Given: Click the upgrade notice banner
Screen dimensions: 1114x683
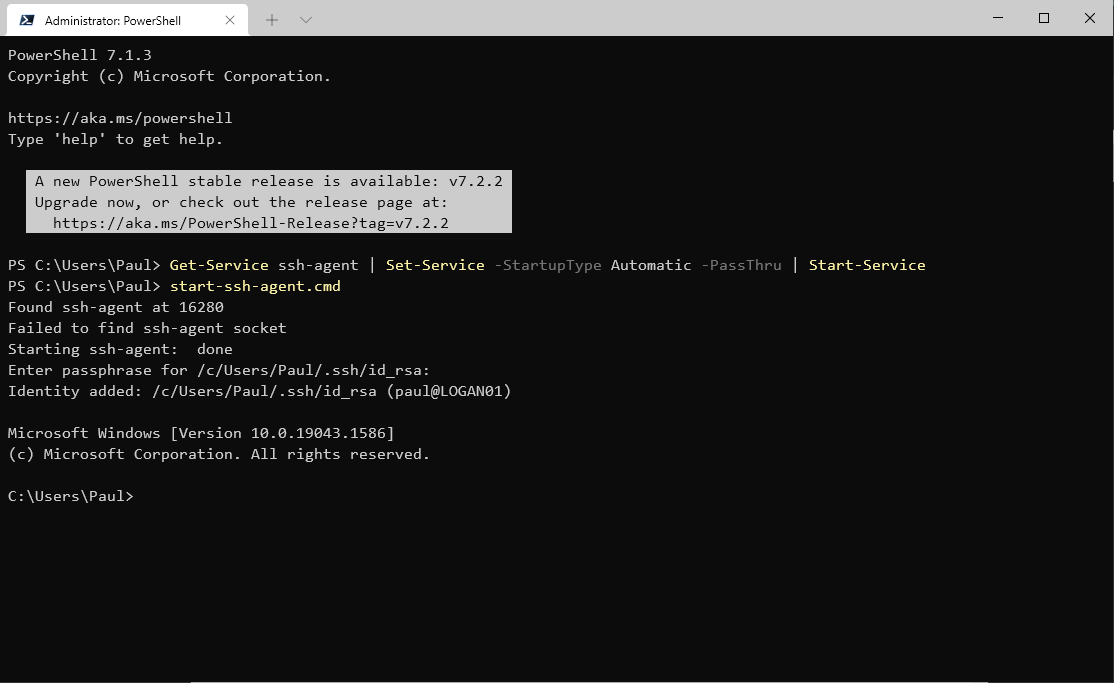Looking at the screenshot, I should tap(268, 201).
